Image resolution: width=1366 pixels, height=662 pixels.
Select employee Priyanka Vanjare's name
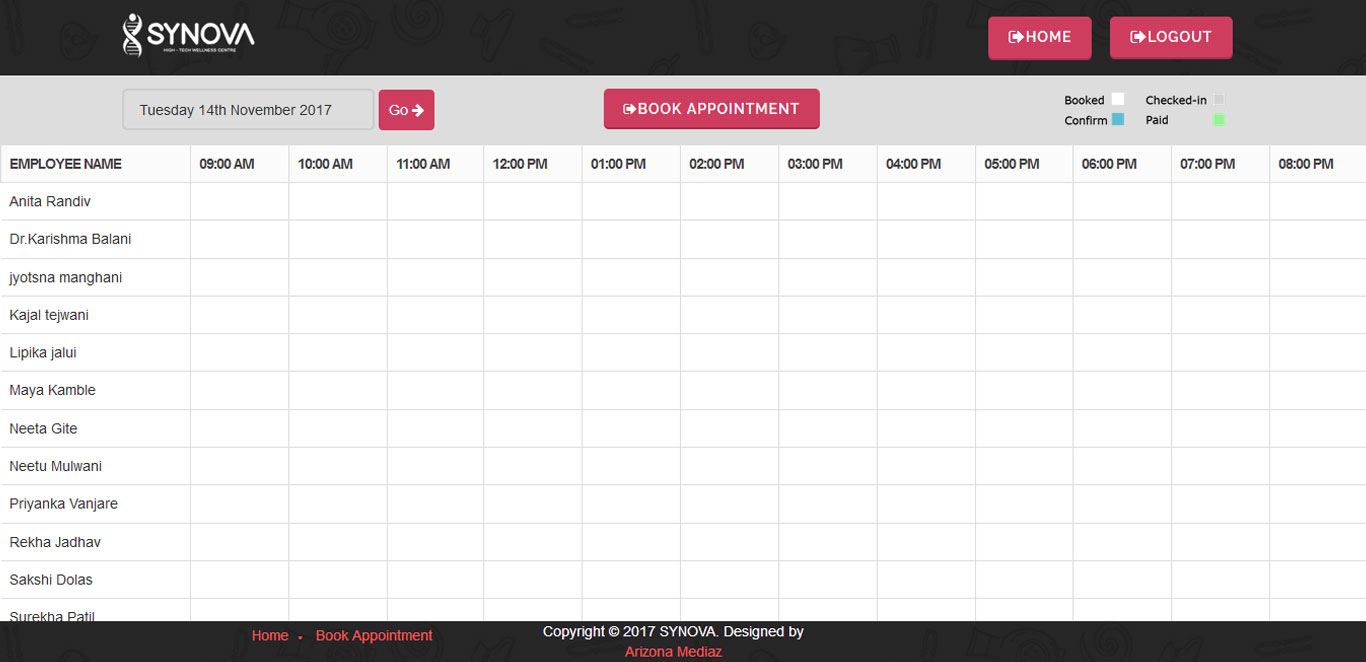[64, 504]
